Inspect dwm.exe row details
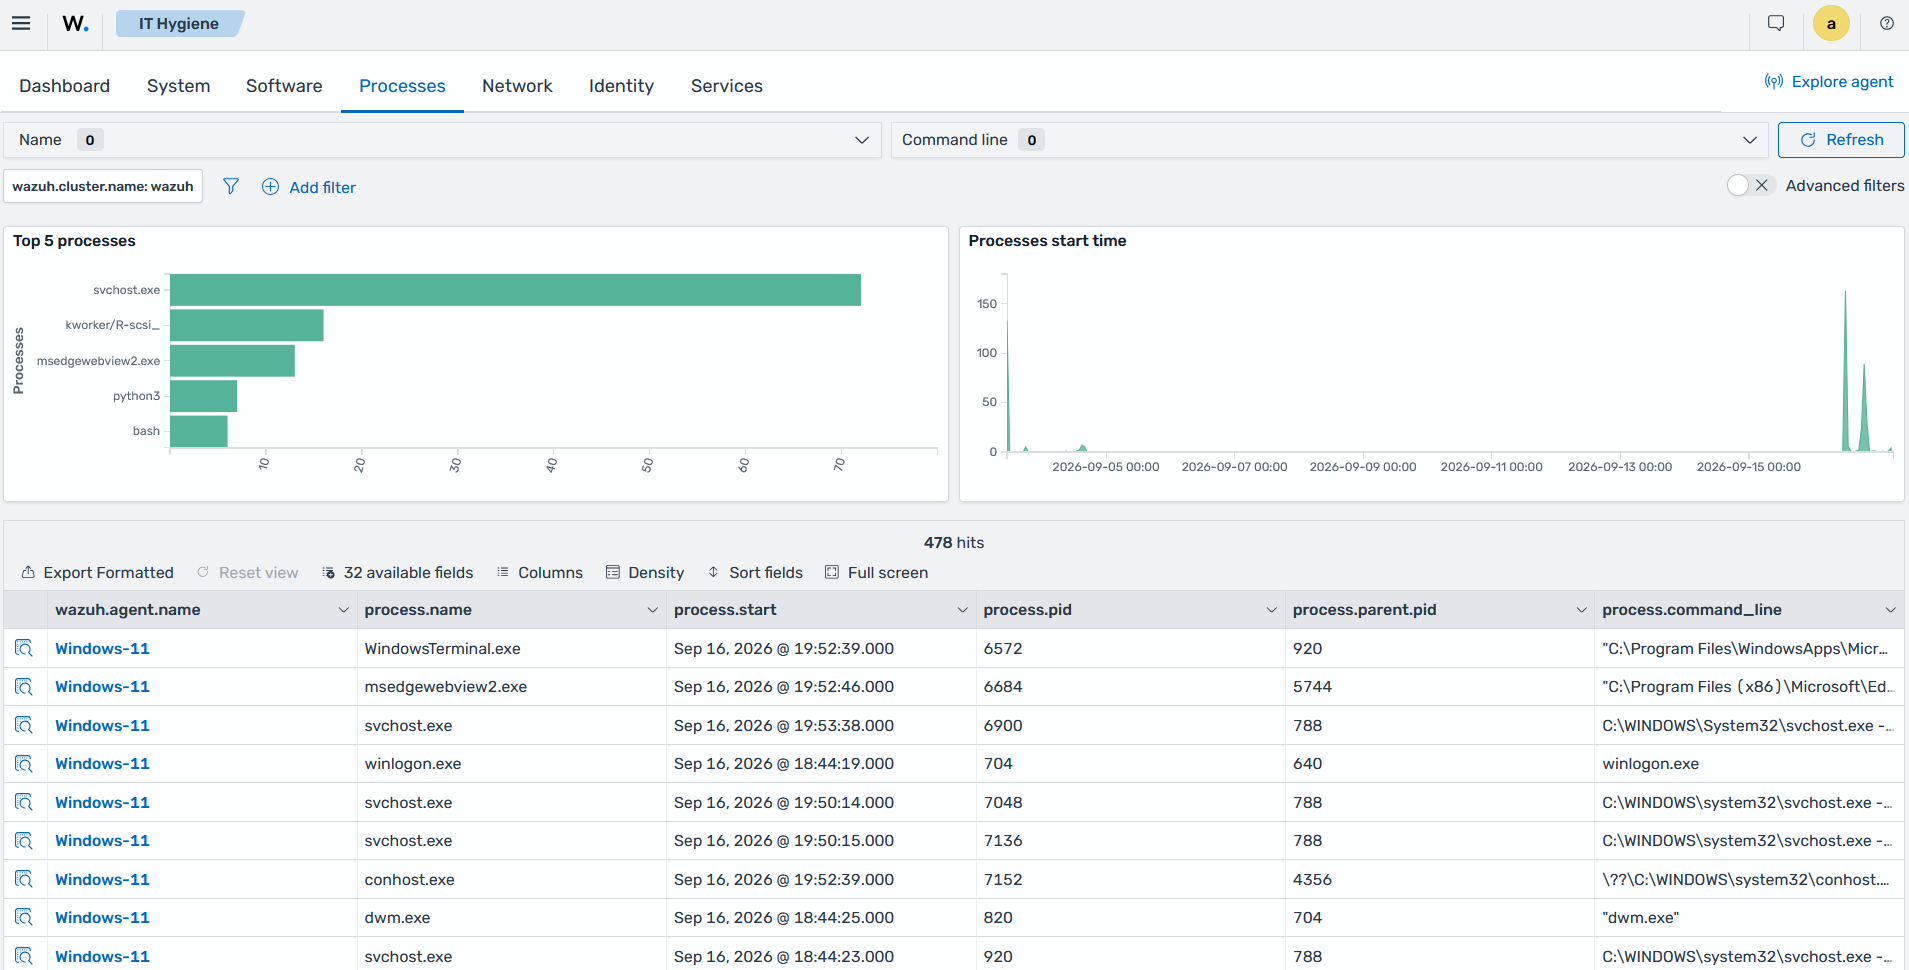Image resolution: width=1909 pixels, height=970 pixels. [24, 918]
